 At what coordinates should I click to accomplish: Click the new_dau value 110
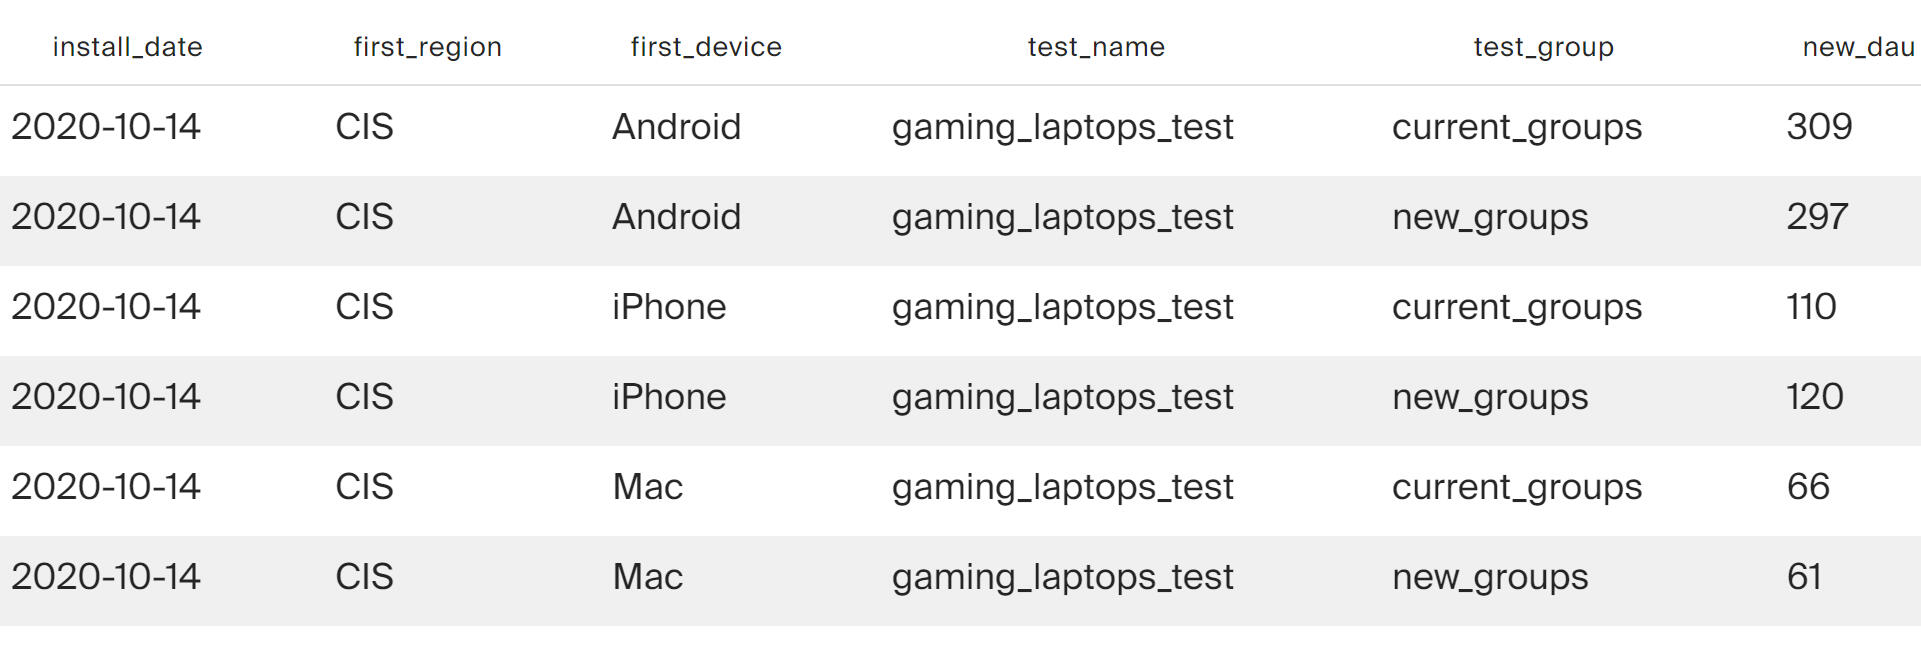[1811, 307]
